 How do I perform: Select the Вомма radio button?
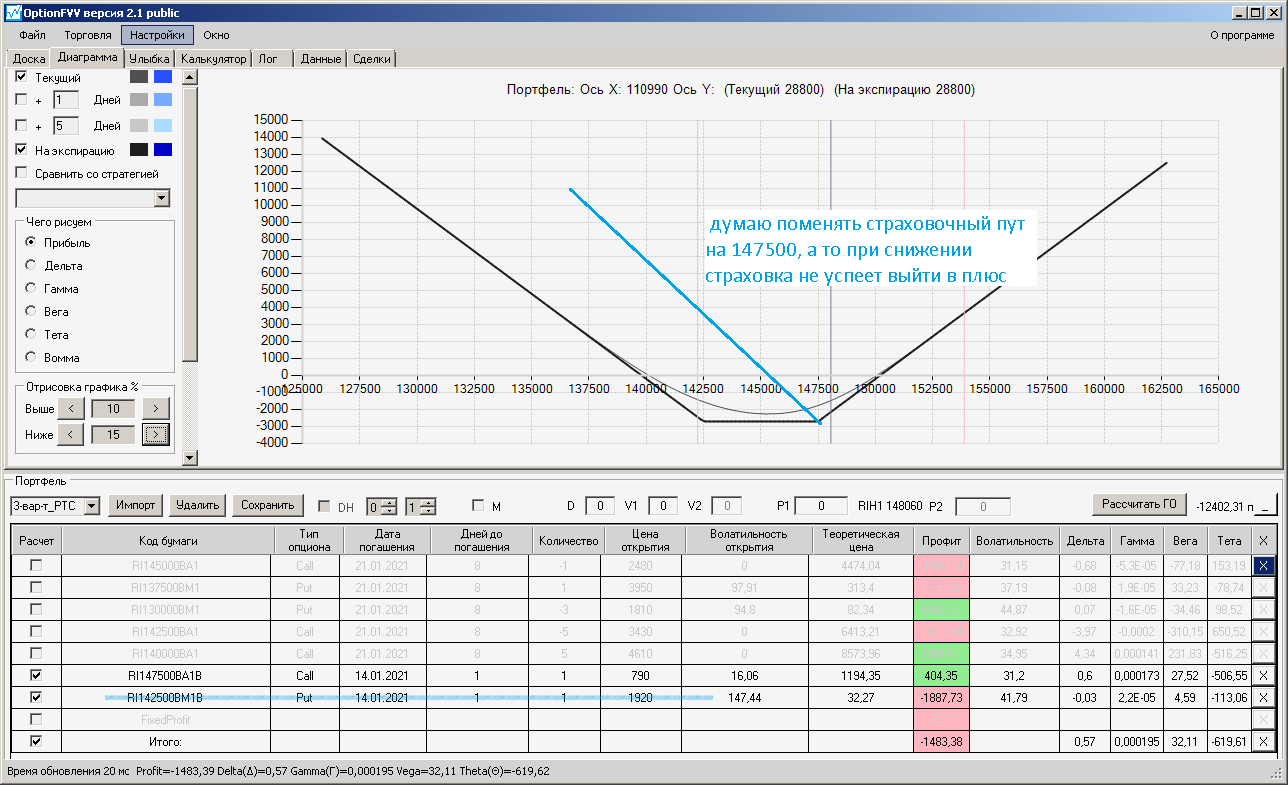(x=31, y=358)
